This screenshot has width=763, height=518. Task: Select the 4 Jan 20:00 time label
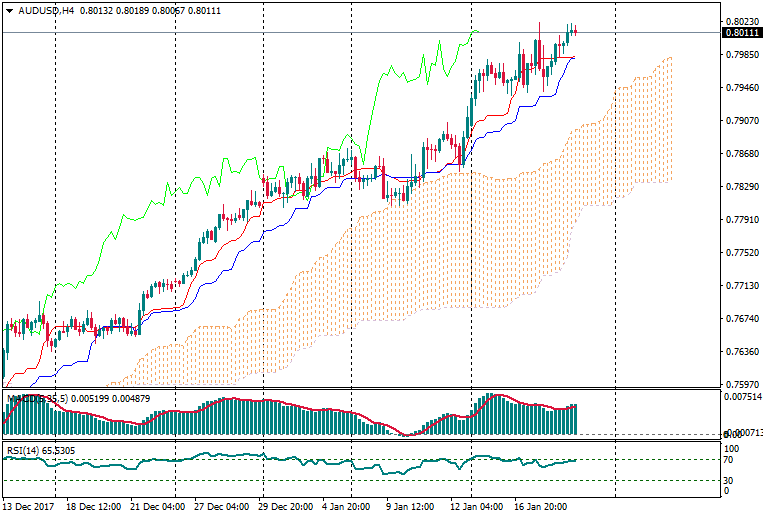pos(349,507)
